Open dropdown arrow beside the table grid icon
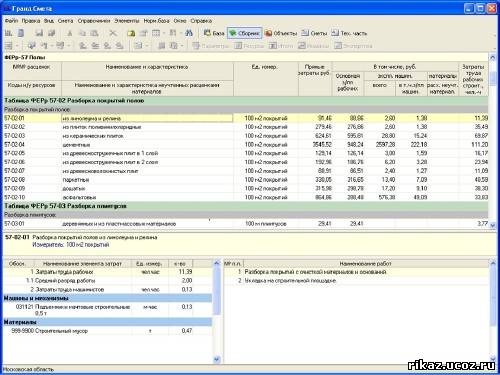Screen dimensions: 500x375 coord(164,33)
